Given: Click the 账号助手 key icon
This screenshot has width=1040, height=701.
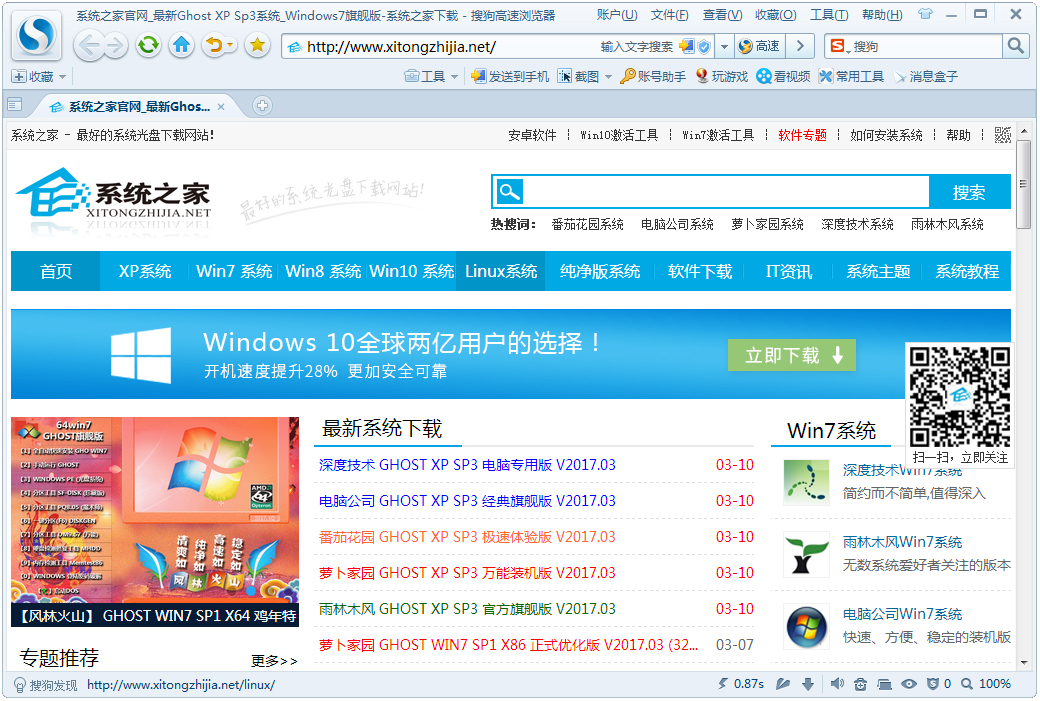Looking at the screenshot, I should click(628, 75).
